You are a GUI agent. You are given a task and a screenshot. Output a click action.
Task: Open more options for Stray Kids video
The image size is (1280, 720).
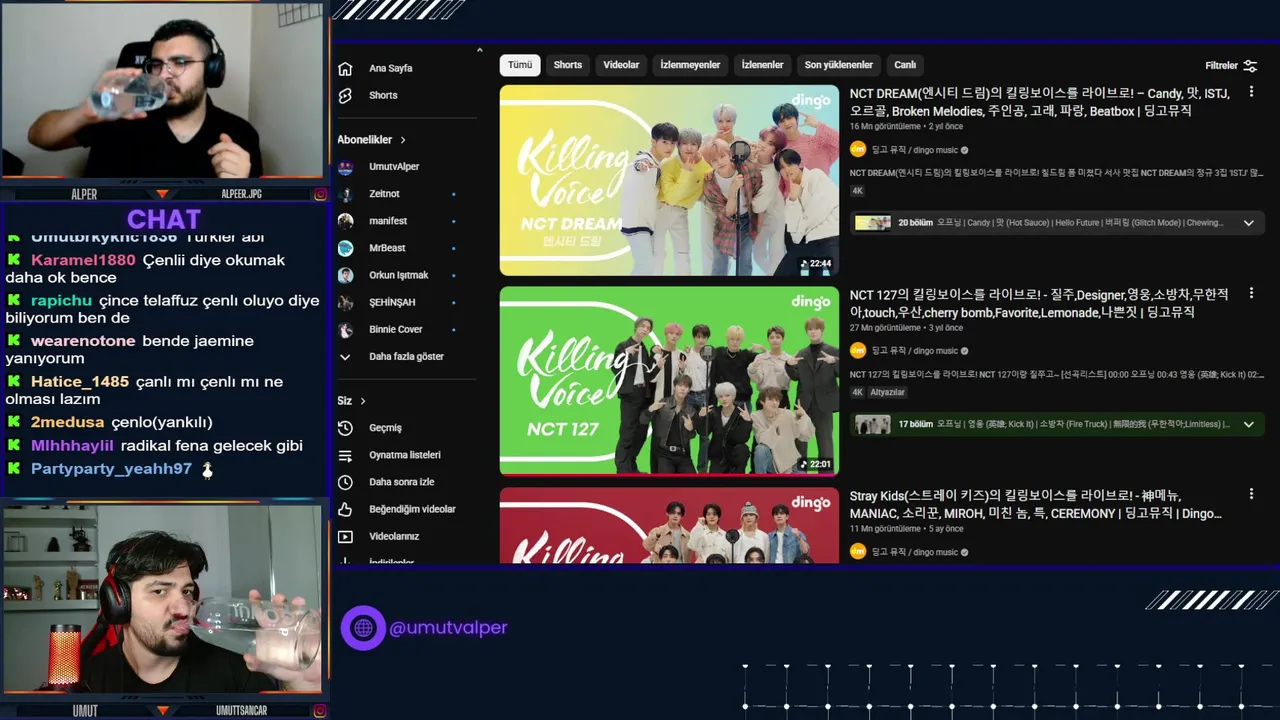click(1251, 494)
